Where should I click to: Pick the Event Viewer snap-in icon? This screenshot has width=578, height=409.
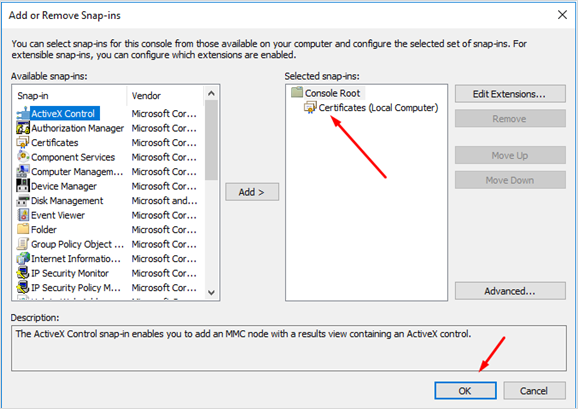point(23,215)
